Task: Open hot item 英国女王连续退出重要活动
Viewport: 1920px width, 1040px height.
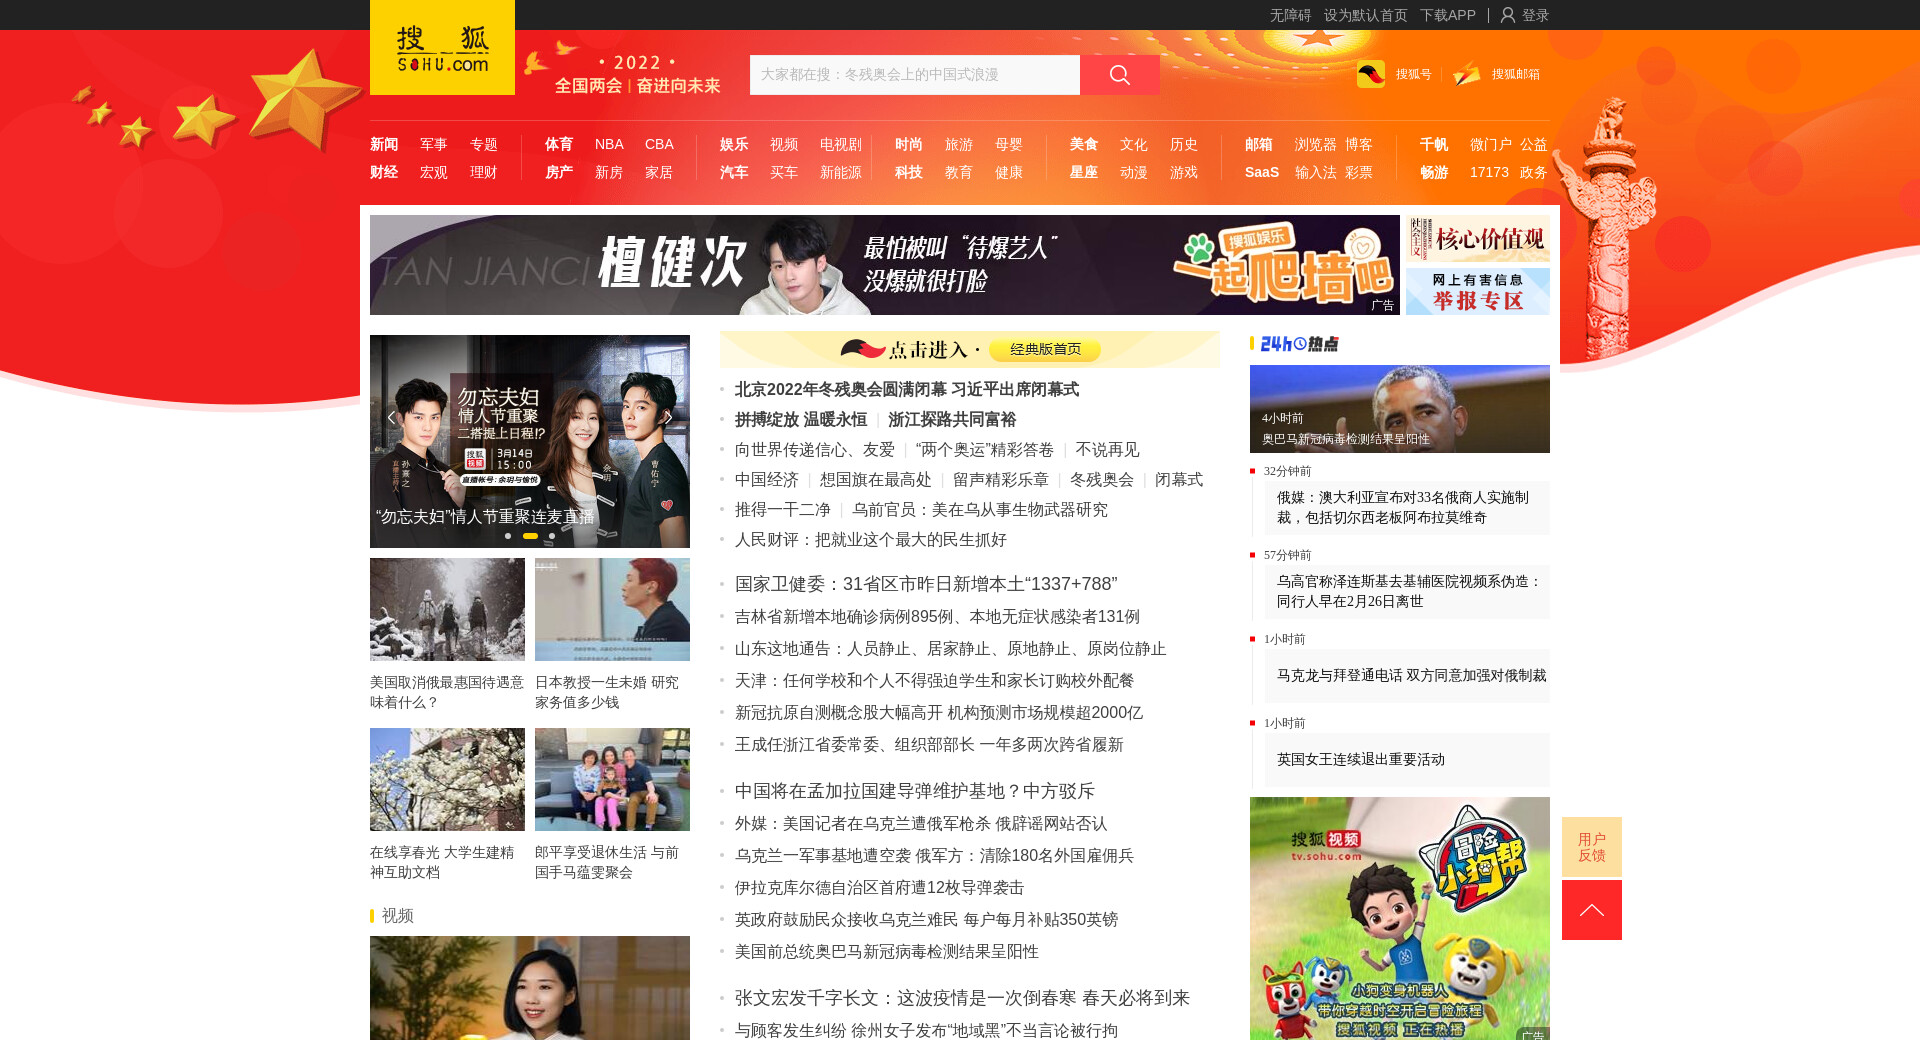Action: pyautogui.click(x=1361, y=760)
